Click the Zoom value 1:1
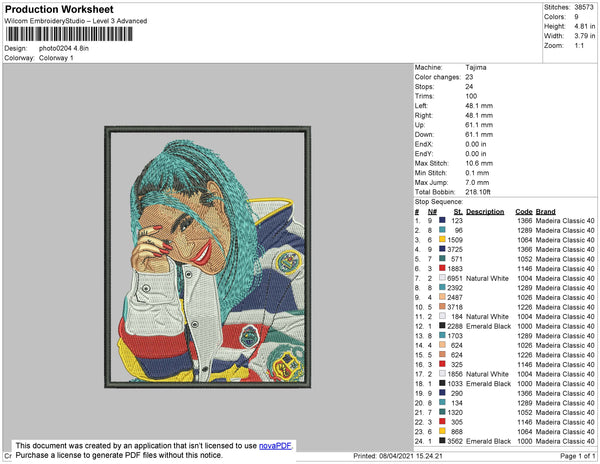Screen dimensions: 600x464 tap(579, 46)
